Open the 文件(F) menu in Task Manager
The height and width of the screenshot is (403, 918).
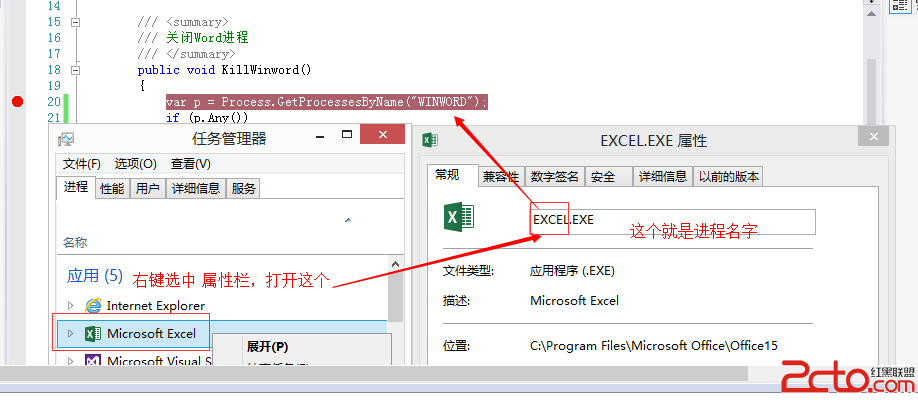coord(82,163)
